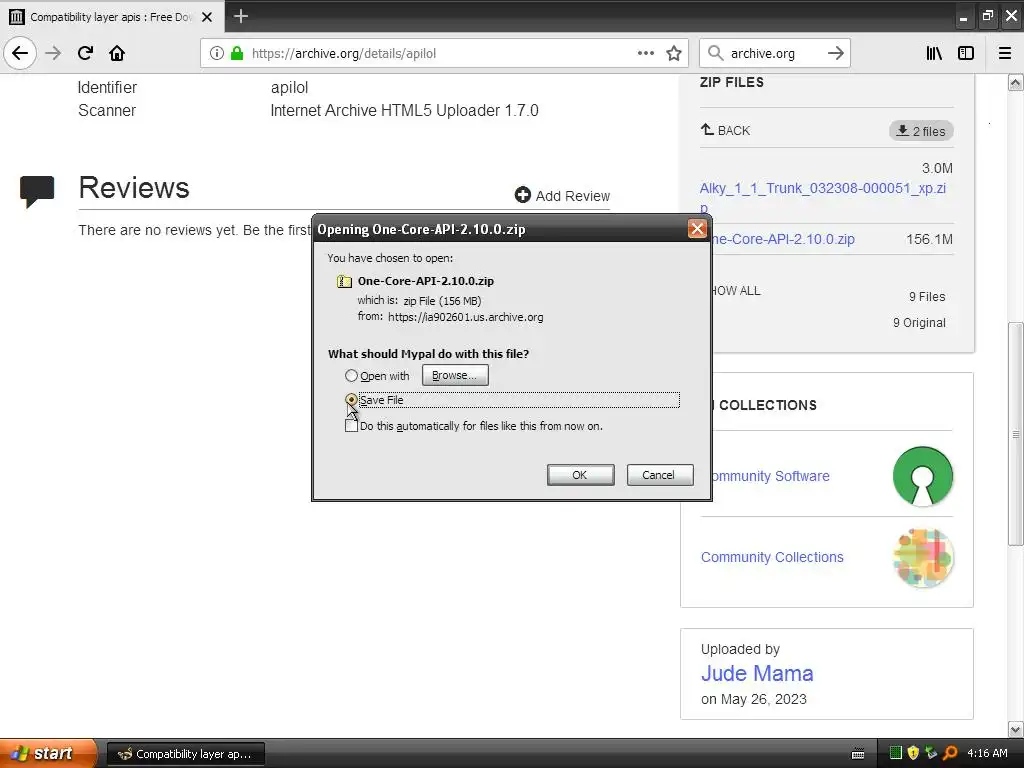Click the Forward arrow button
Viewport: 1024px width, 768px height.
[x=53, y=53]
